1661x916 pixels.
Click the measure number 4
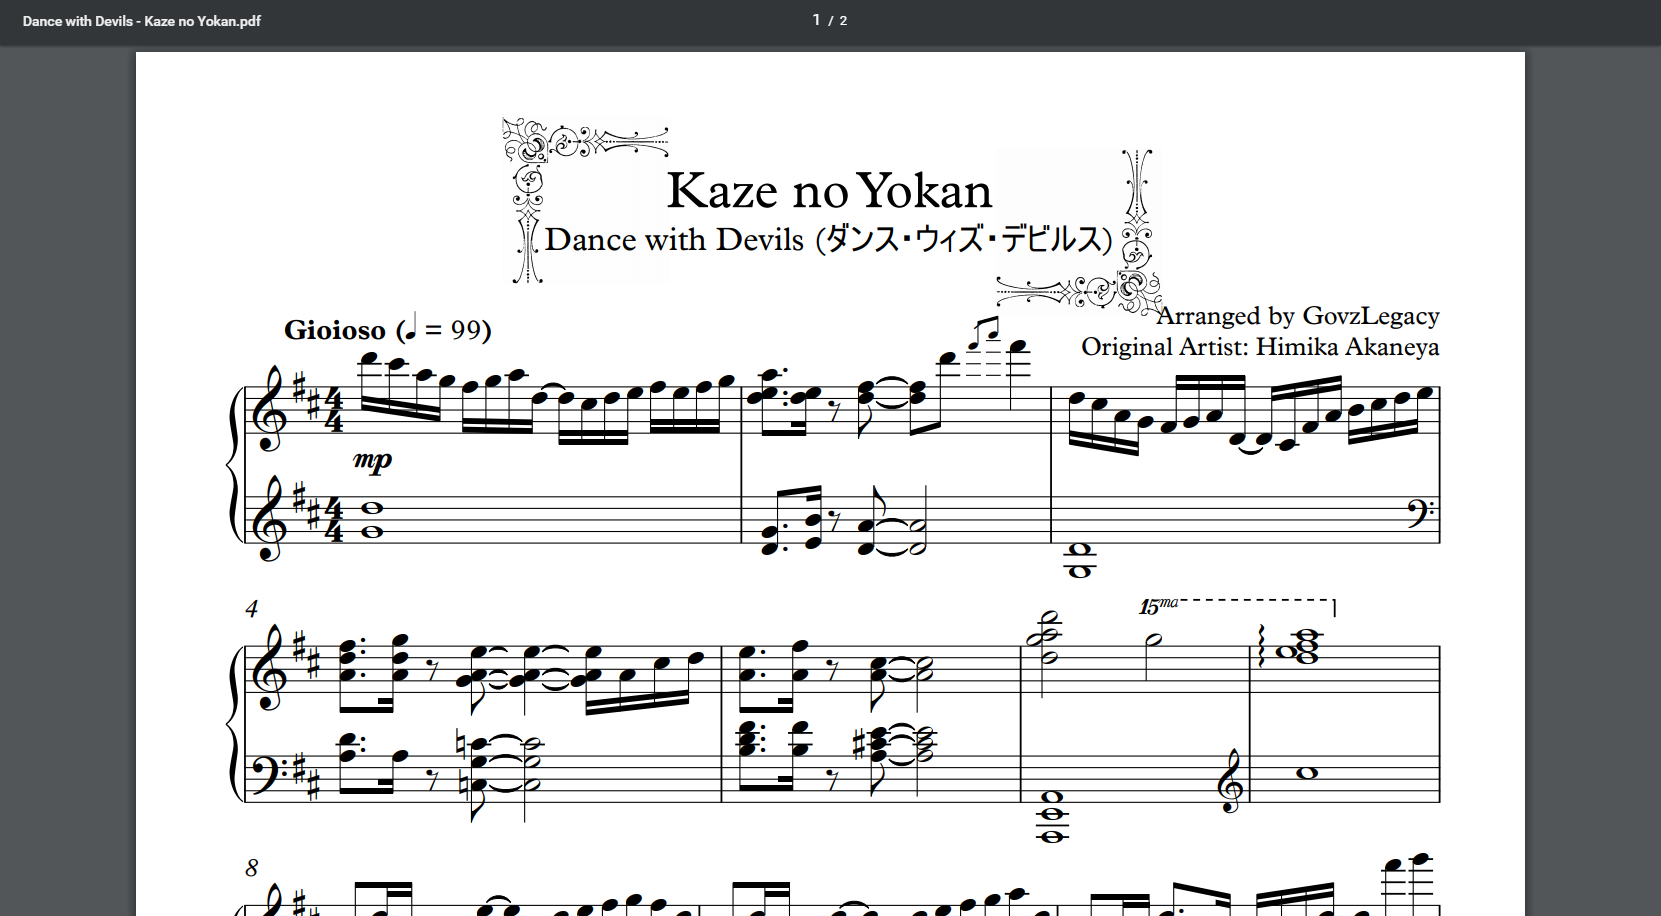251,608
